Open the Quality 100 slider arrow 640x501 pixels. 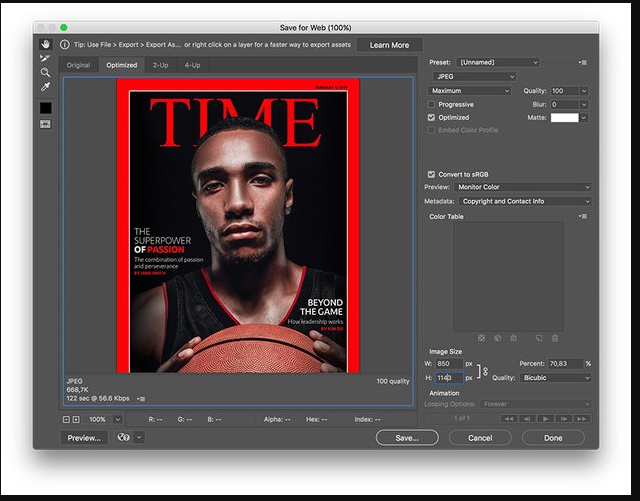click(584, 91)
